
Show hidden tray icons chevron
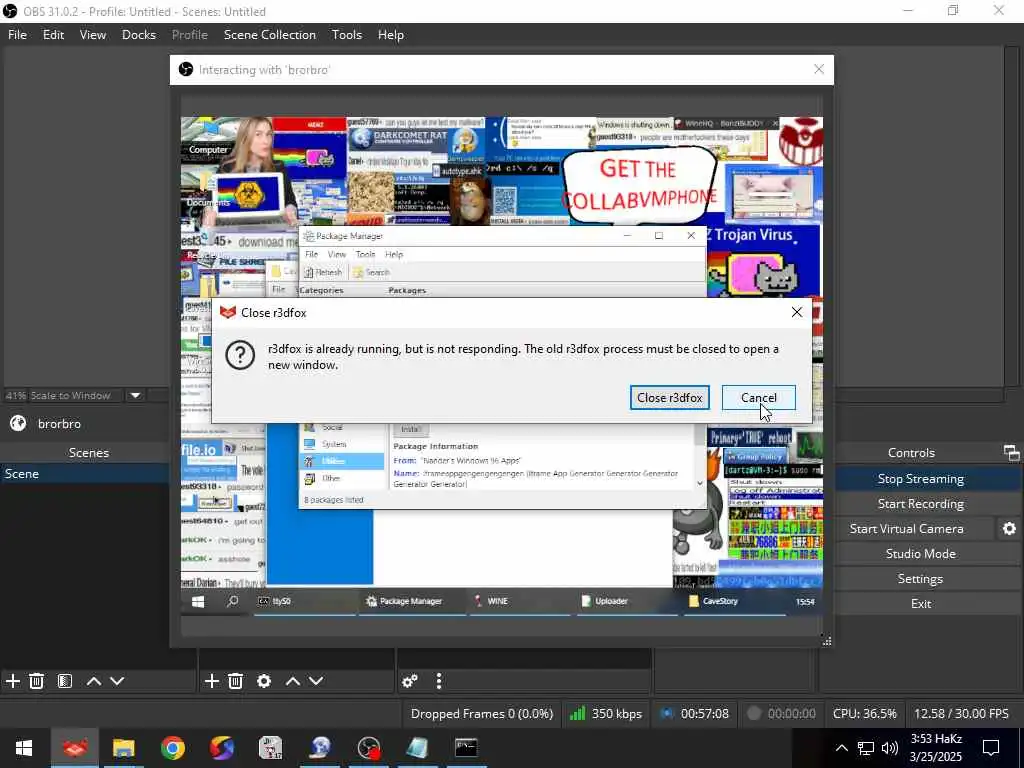point(842,748)
